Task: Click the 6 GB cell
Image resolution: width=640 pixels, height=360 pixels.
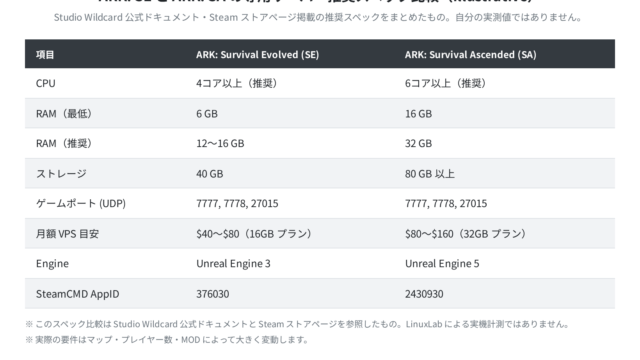Action: pos(207,113)
